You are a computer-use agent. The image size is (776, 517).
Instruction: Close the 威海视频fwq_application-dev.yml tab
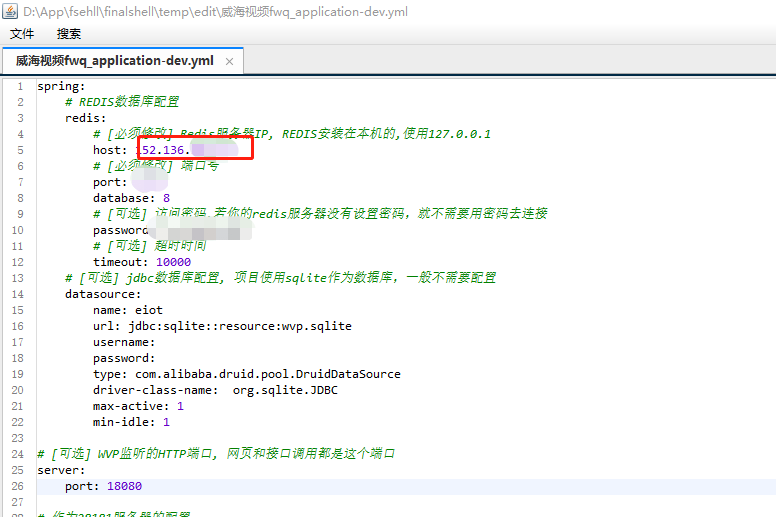click(x=229, y=61)
